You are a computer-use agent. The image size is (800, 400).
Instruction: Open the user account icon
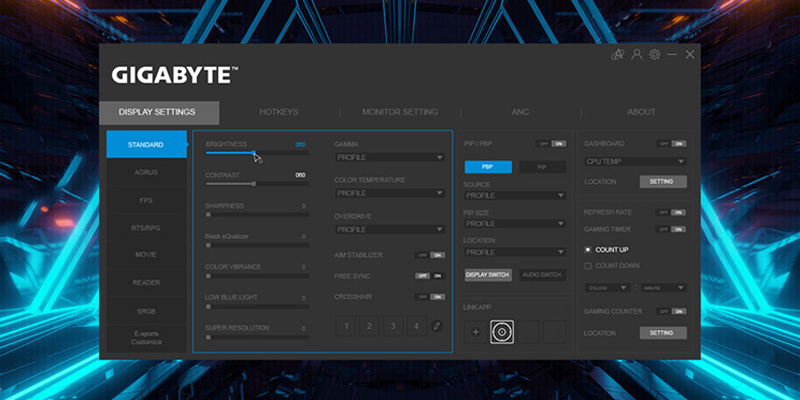(x=637, y=55)
